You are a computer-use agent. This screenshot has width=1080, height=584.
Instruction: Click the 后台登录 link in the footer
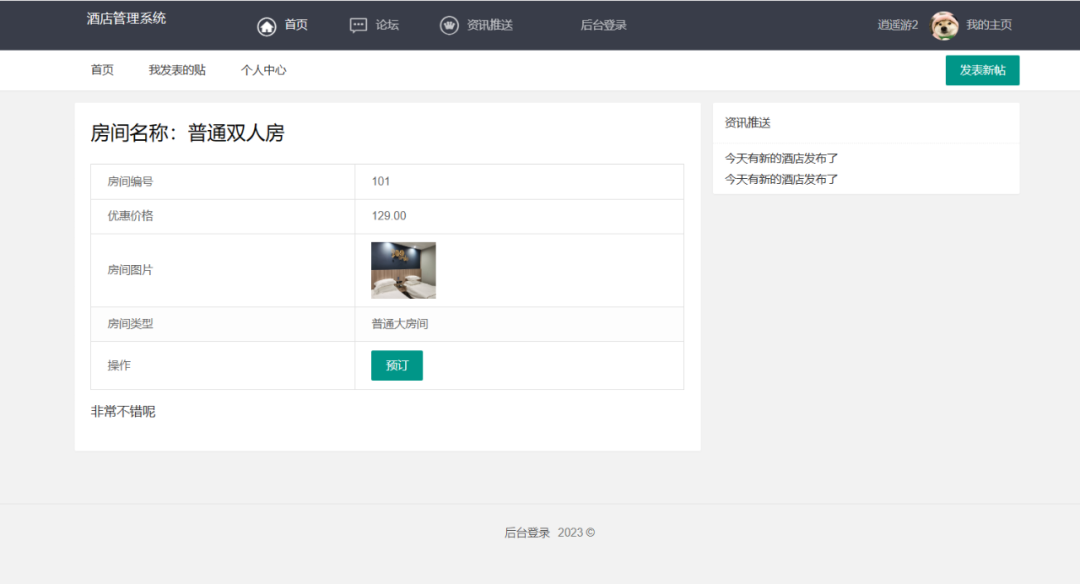(527, 532)
